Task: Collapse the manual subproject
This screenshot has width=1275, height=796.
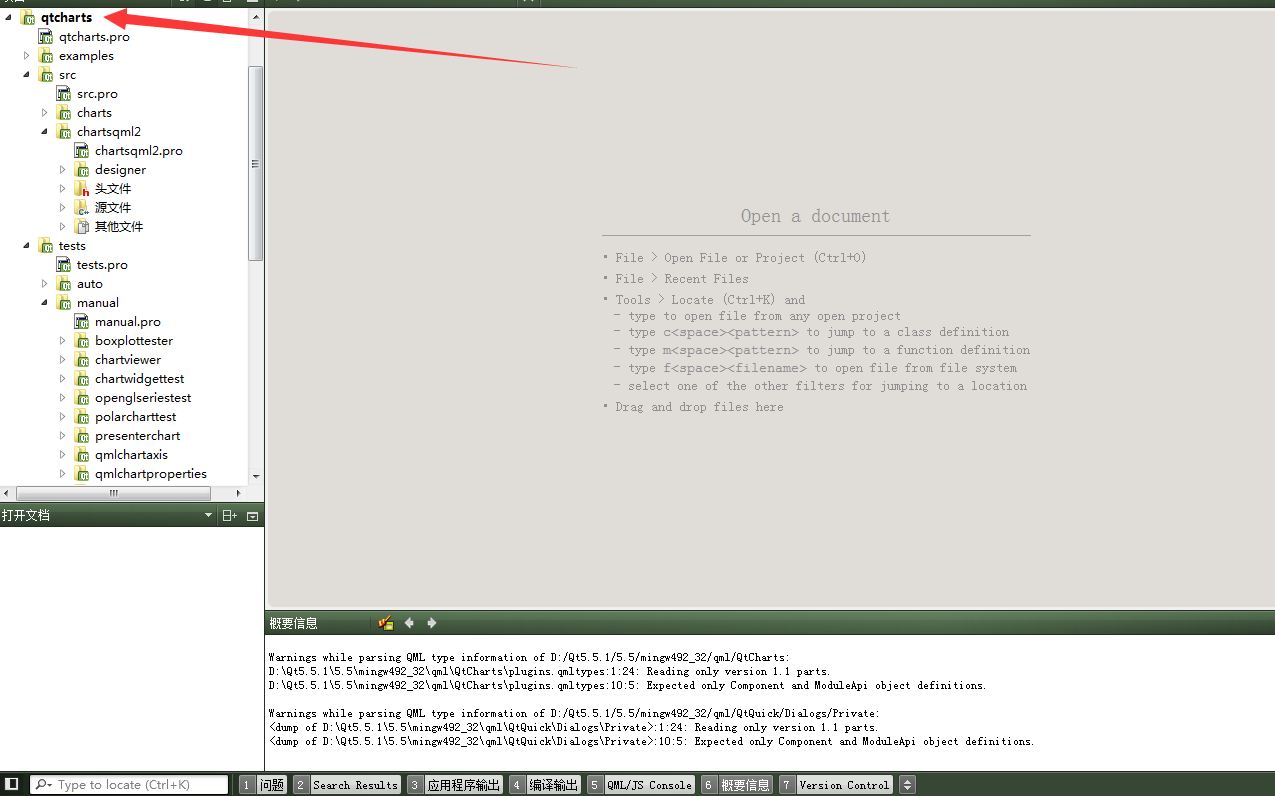Action: tap(45, 303)
